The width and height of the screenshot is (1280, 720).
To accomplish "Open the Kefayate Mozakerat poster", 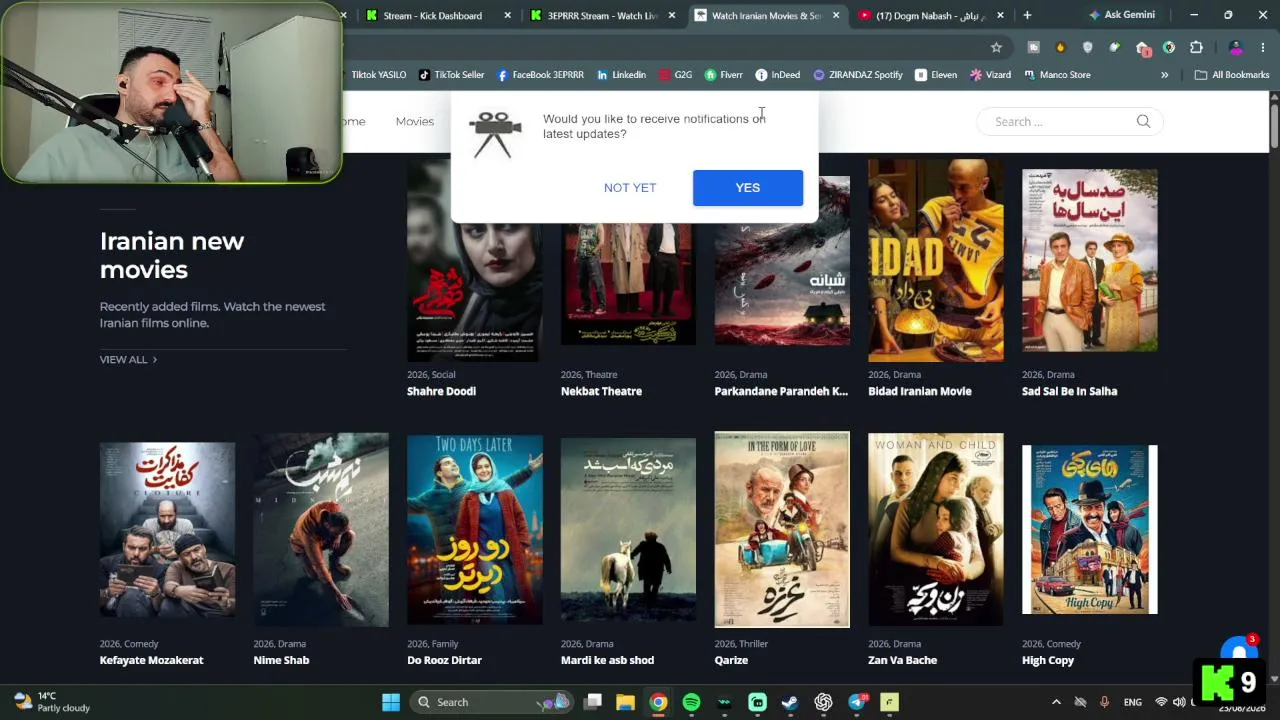I will (x=168, y=530).
